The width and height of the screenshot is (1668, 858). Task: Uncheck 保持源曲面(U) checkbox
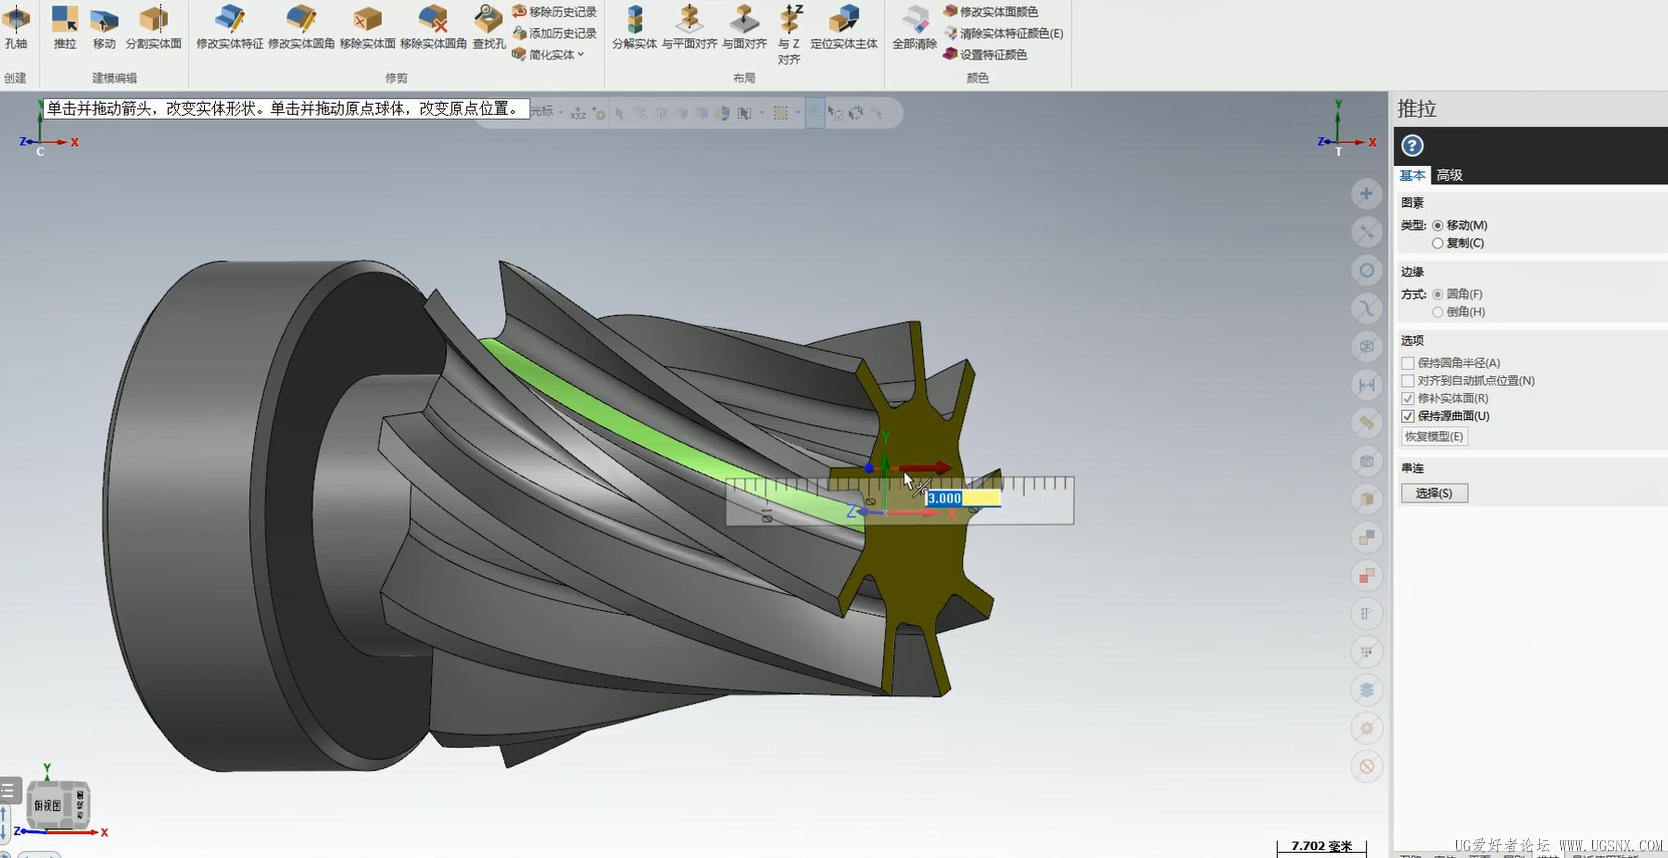tap(1408, 417)
